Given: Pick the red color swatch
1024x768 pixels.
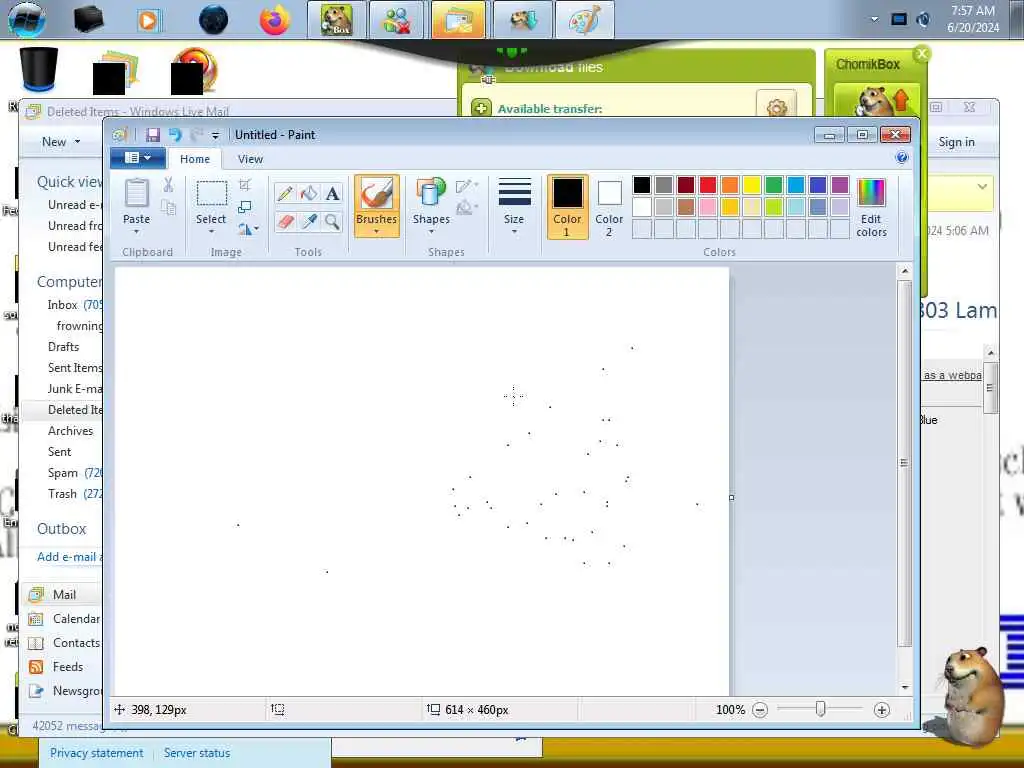Looking at the screenshot, I should (x=708, y=185).
